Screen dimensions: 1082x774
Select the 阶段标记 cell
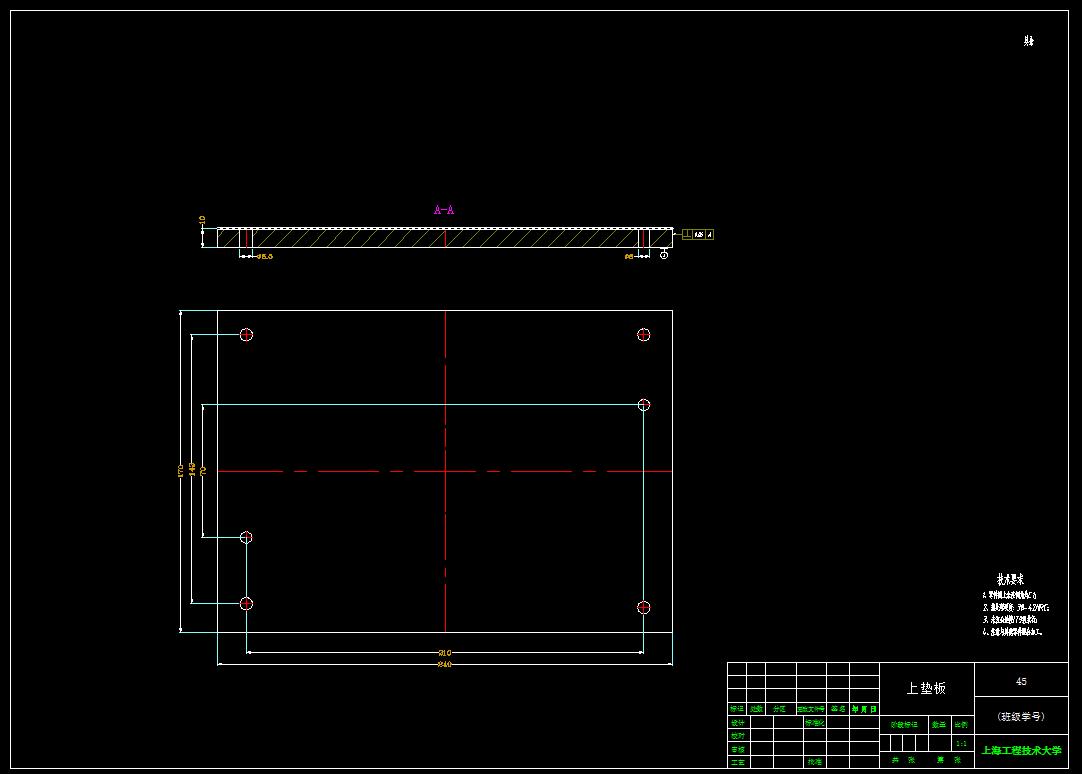pyautogui.click(x=904, y=724)
